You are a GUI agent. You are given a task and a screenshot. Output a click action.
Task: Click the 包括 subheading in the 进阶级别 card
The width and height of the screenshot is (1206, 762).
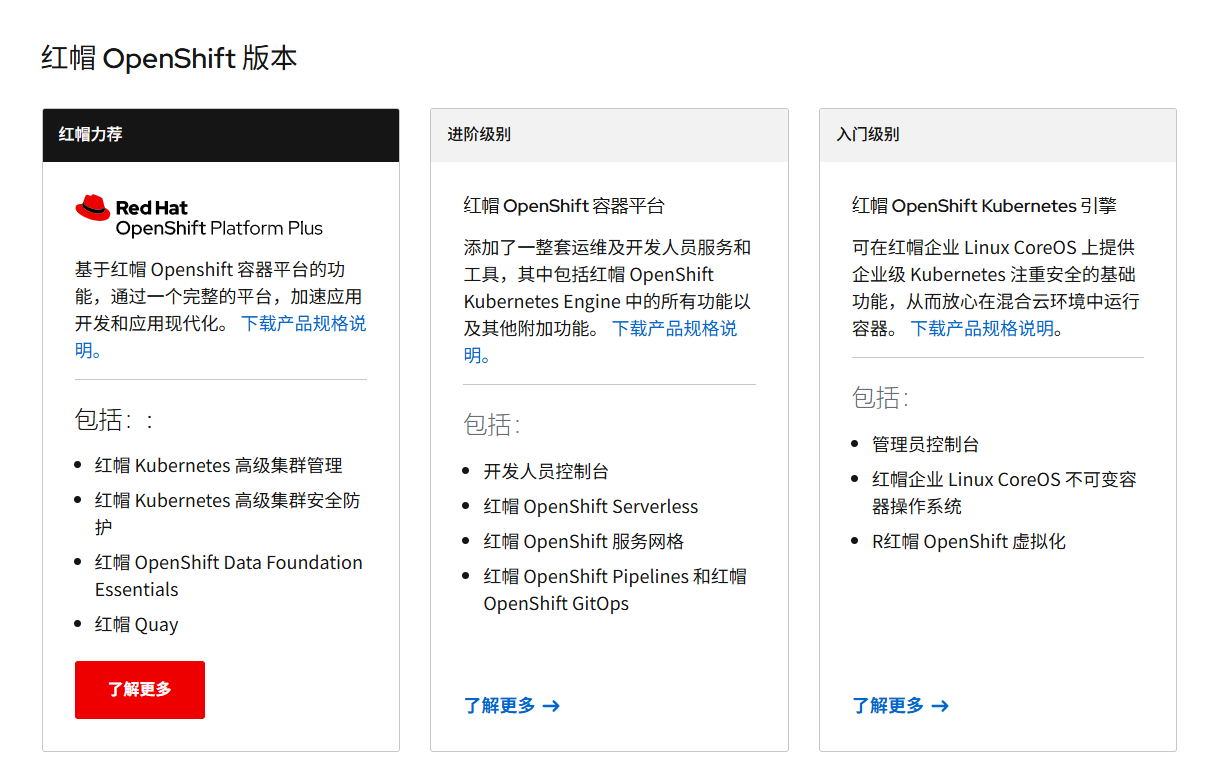[492, 424]
